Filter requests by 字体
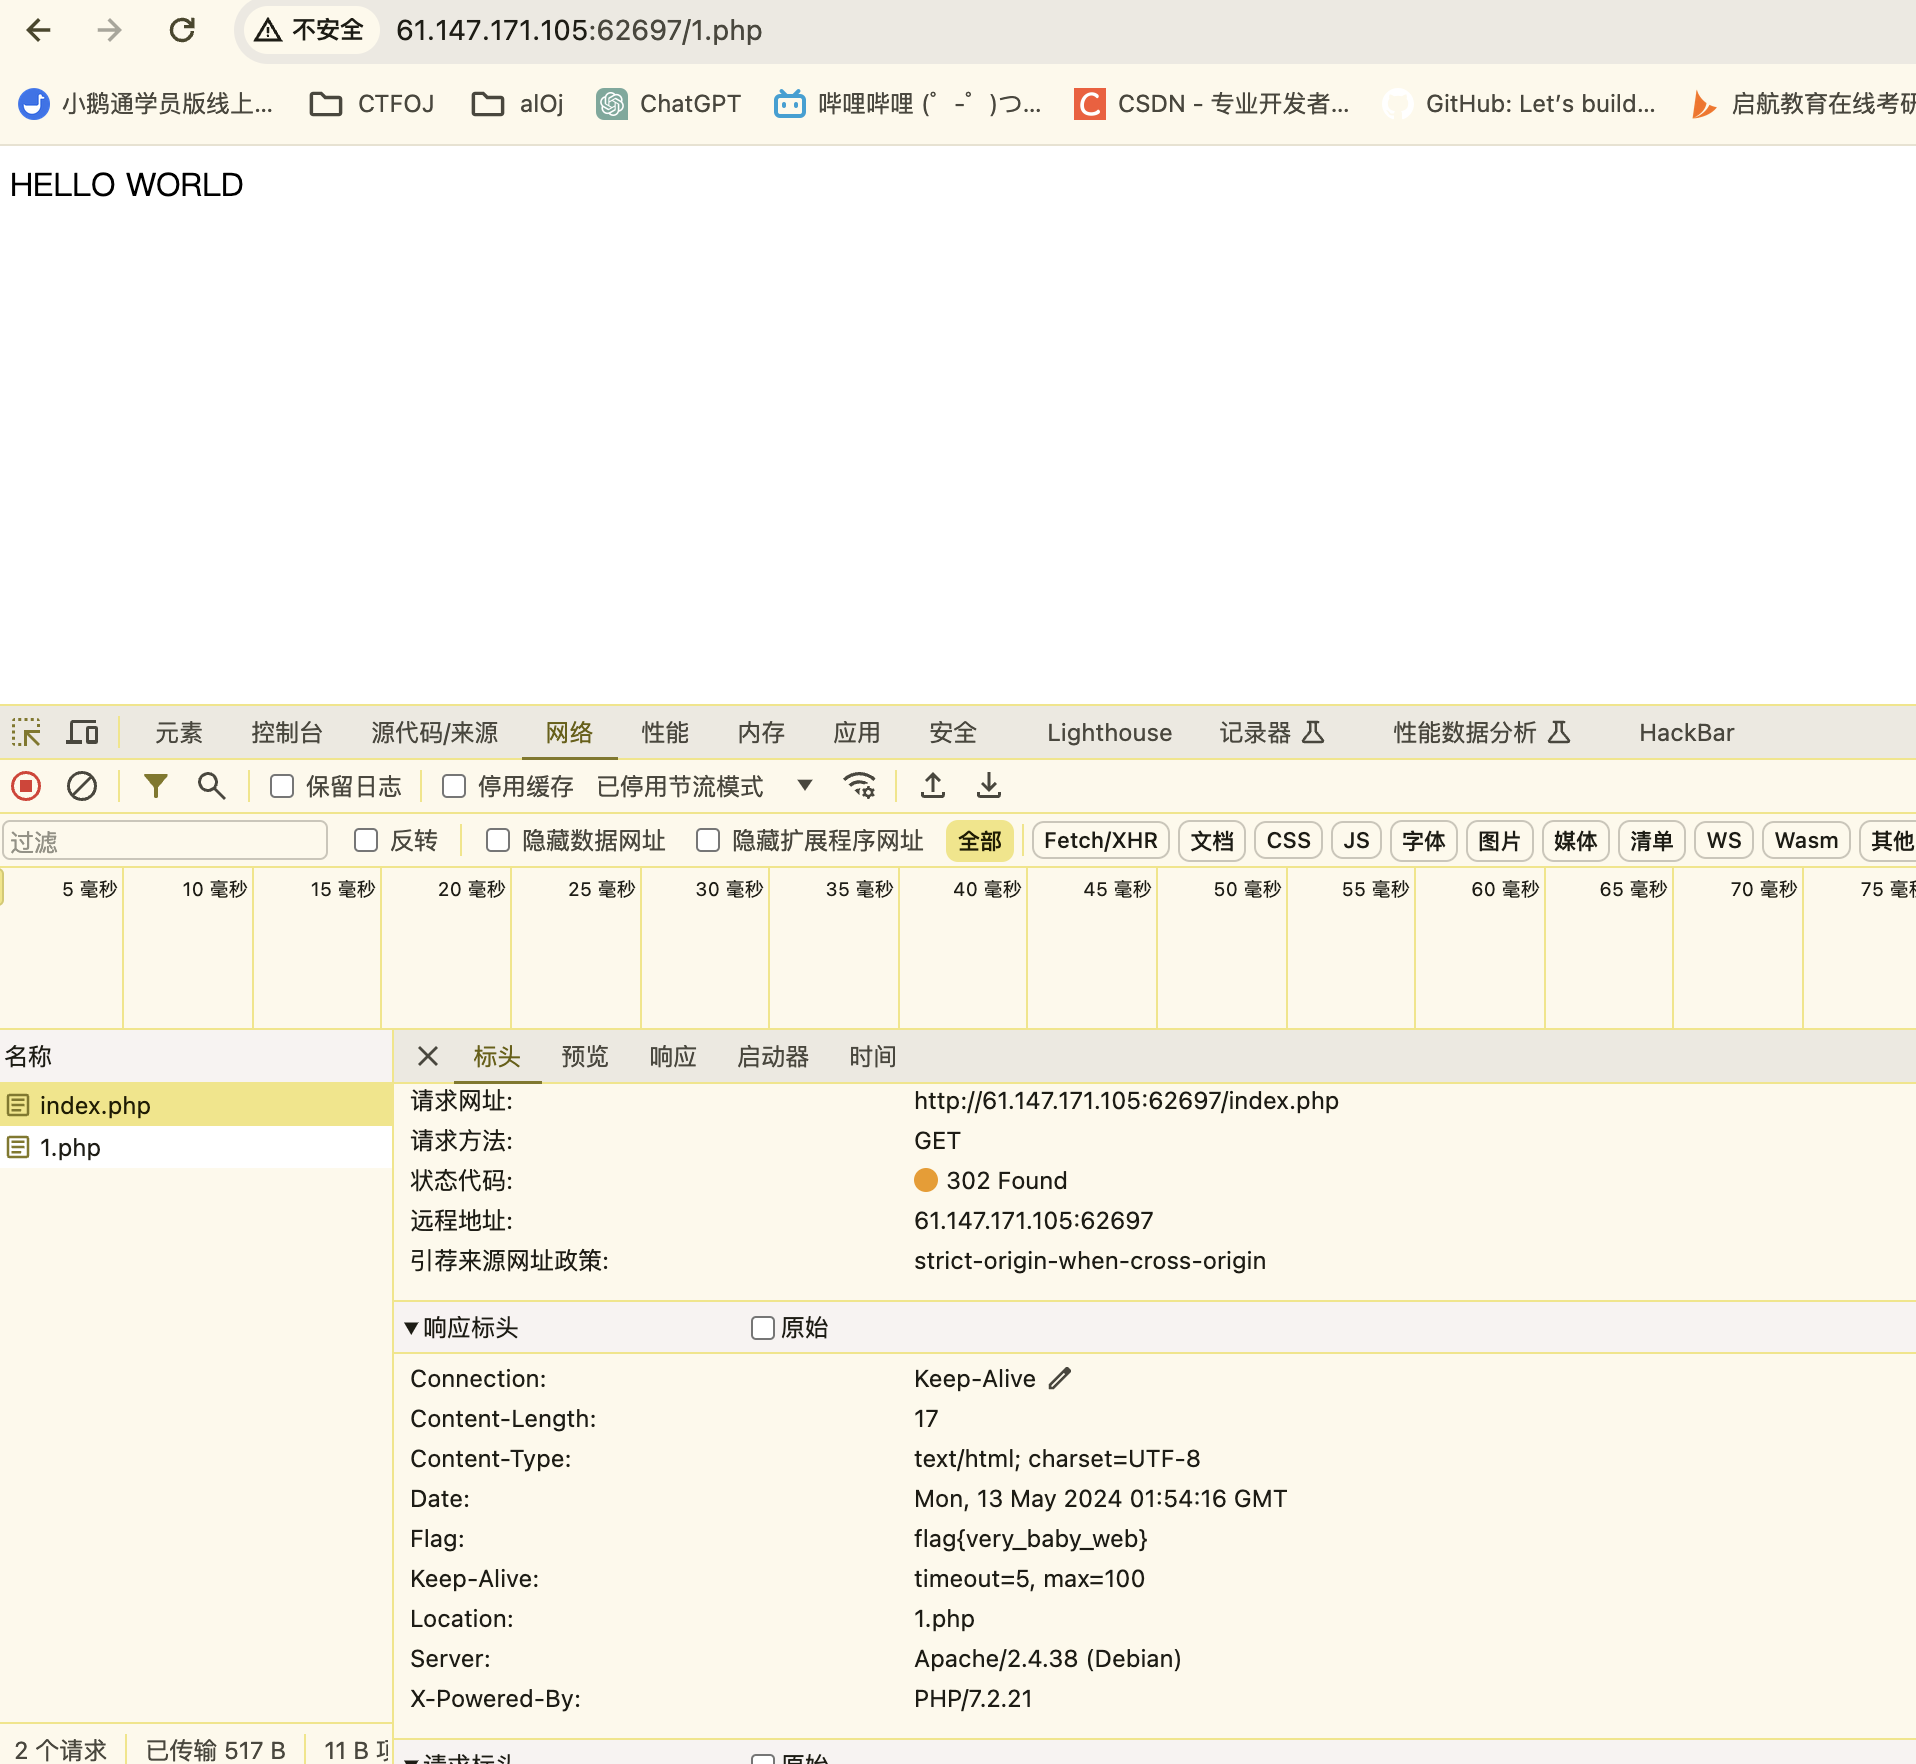 coord(1424,840)
